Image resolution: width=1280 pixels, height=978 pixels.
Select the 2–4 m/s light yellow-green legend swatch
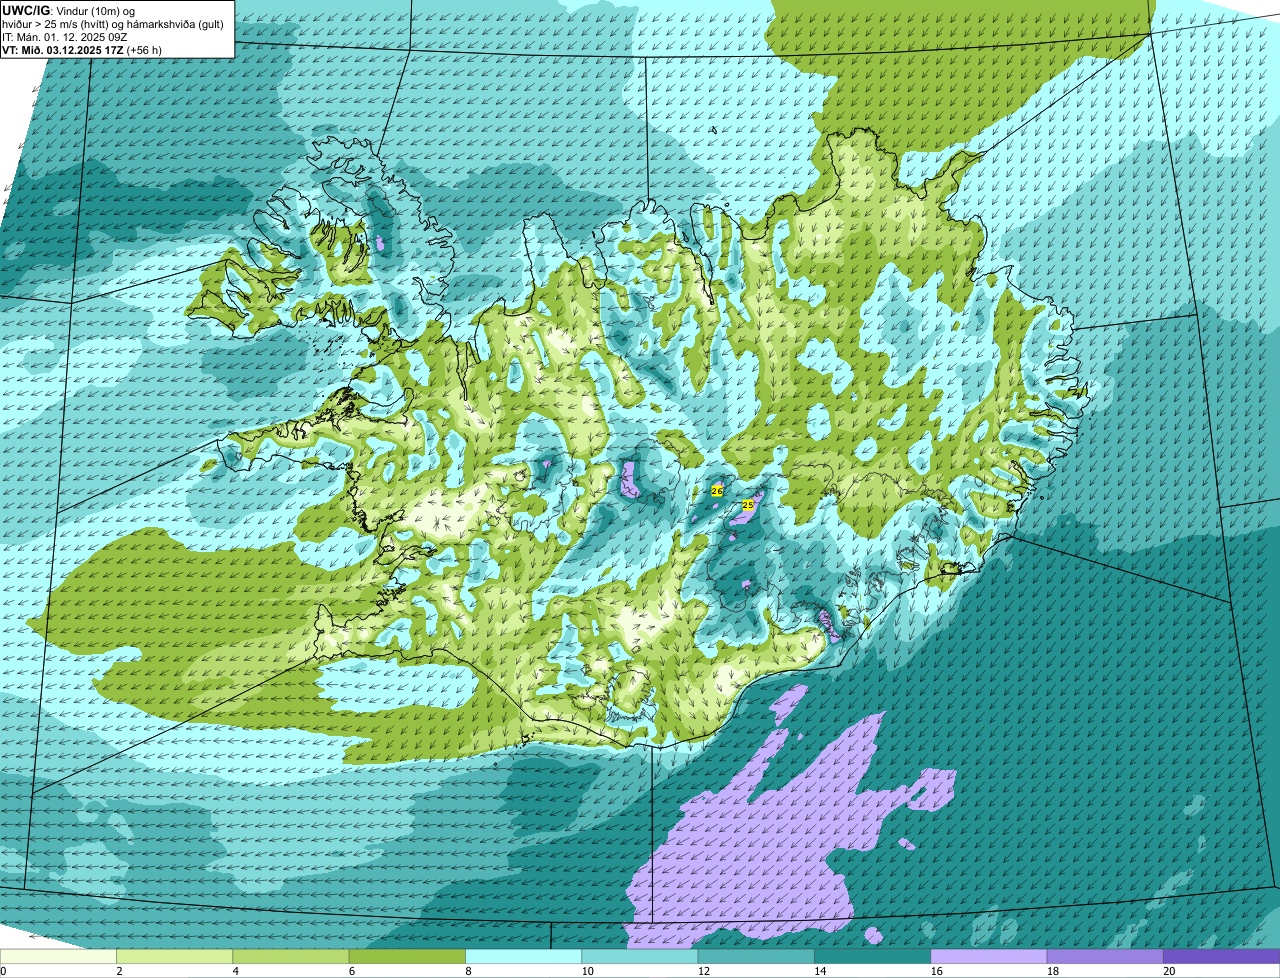click(x=174, y=956)
